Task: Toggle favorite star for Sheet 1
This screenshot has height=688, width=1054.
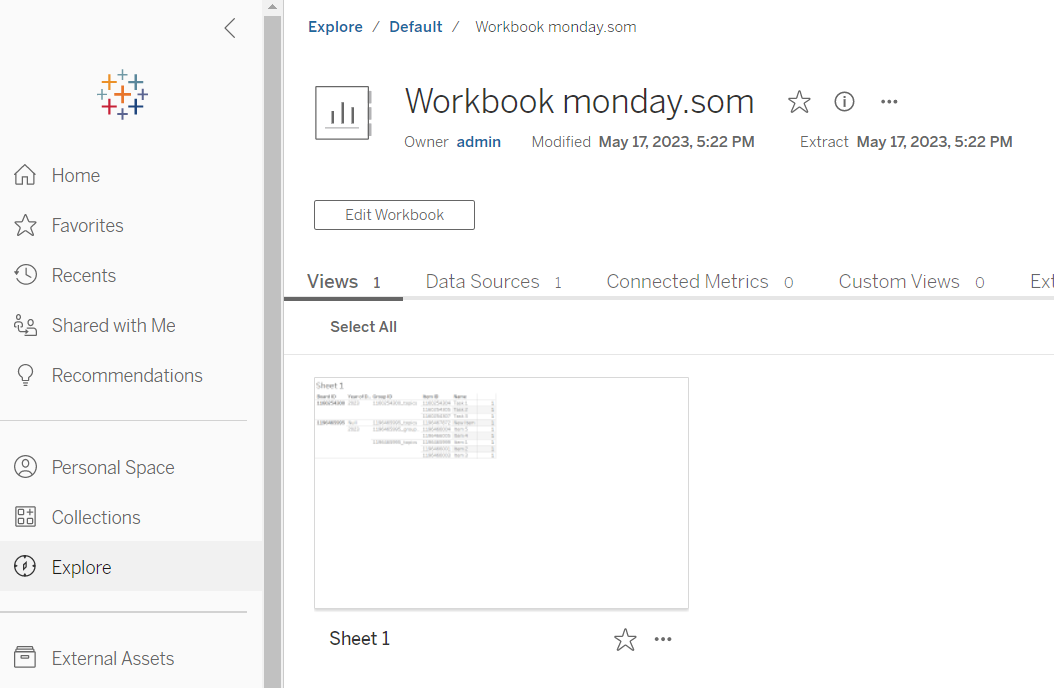Action: click(625, 640)
